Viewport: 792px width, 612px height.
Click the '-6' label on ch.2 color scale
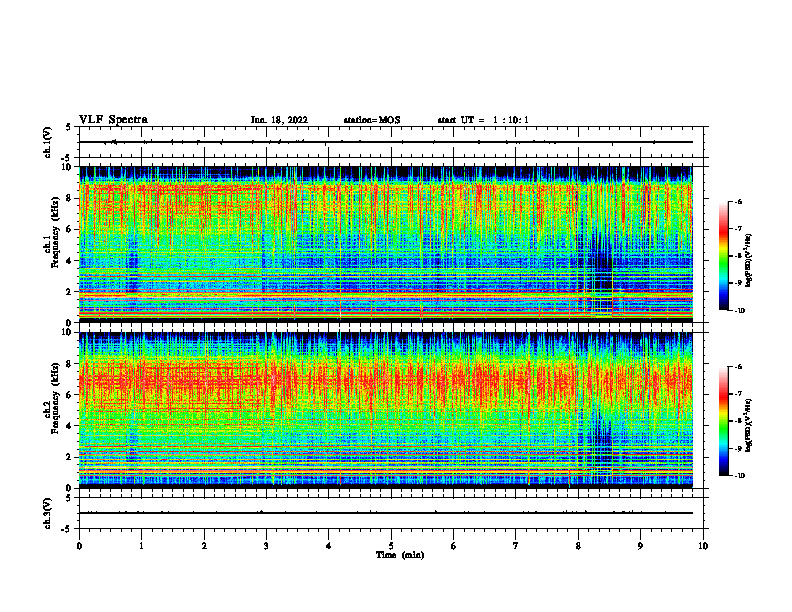pos(738,367)
